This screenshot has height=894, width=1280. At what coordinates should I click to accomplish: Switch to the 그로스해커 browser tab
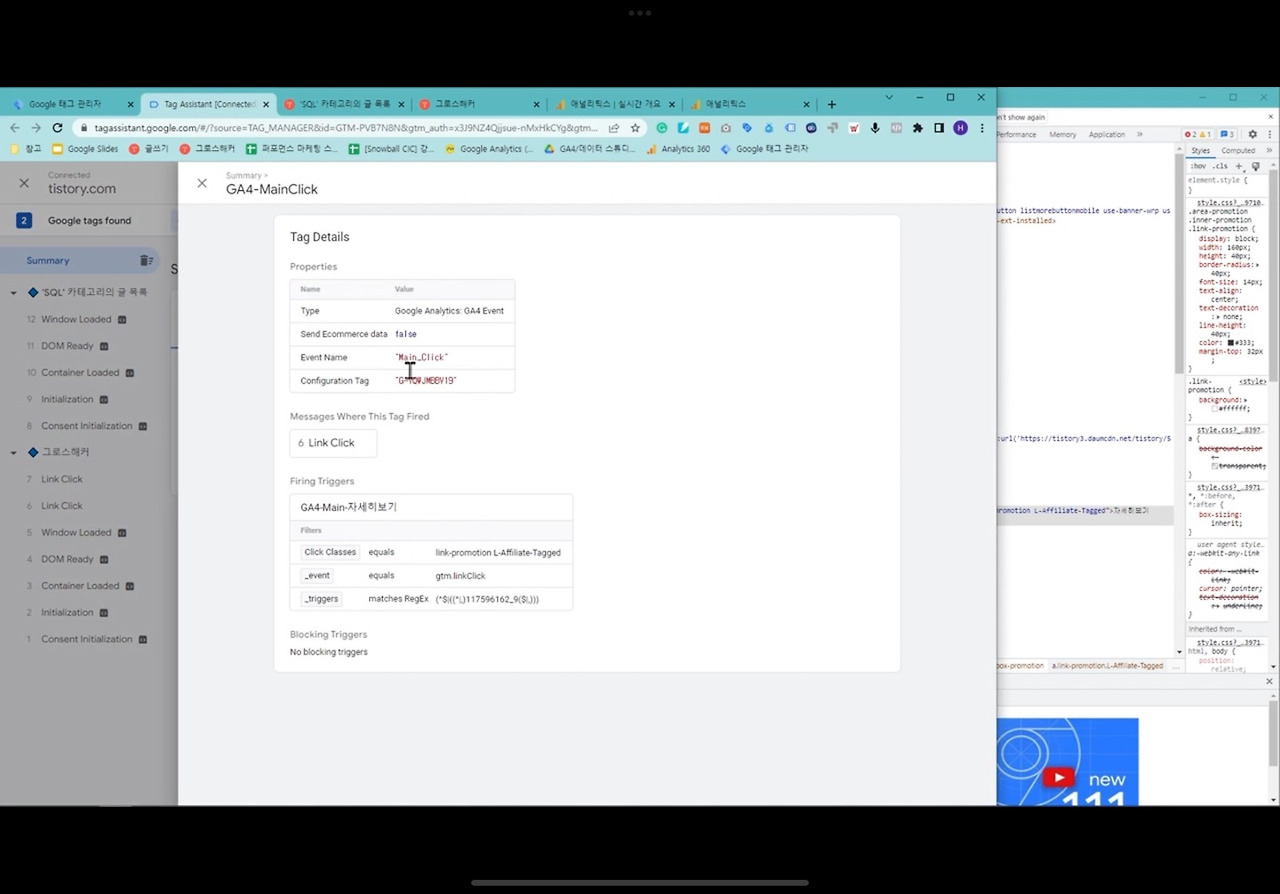coord(479,104)
